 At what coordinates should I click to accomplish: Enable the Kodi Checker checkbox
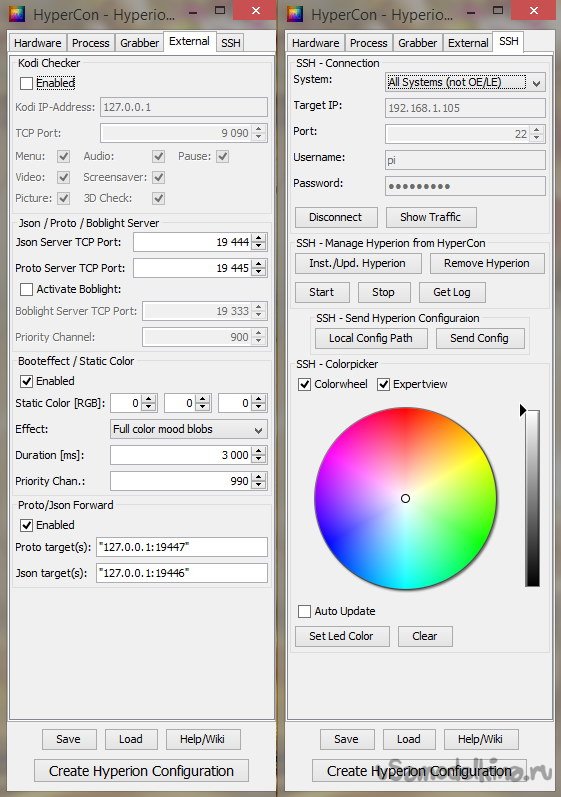pos(26,83)
